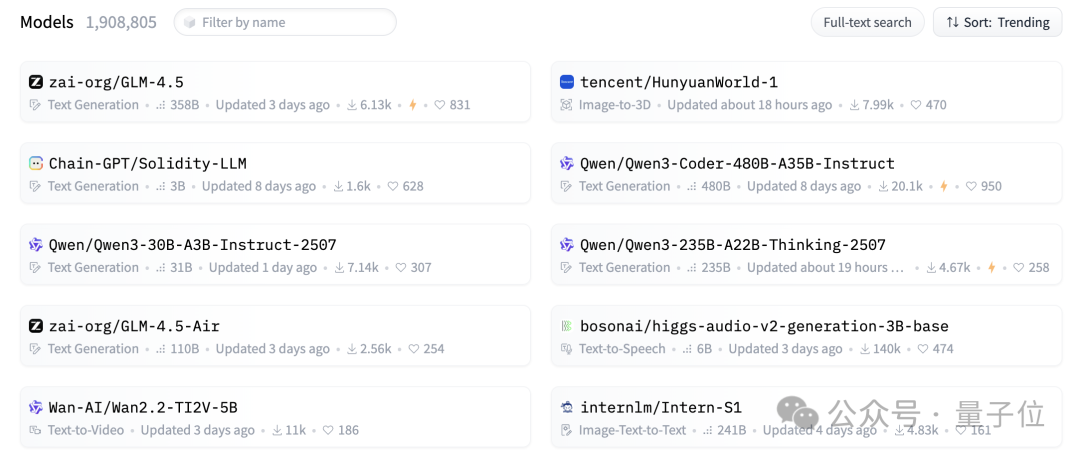Click the Text Generation icon on GLM-4.5-Air card
Screen dimensions: 1080x458
coord(36,349)
